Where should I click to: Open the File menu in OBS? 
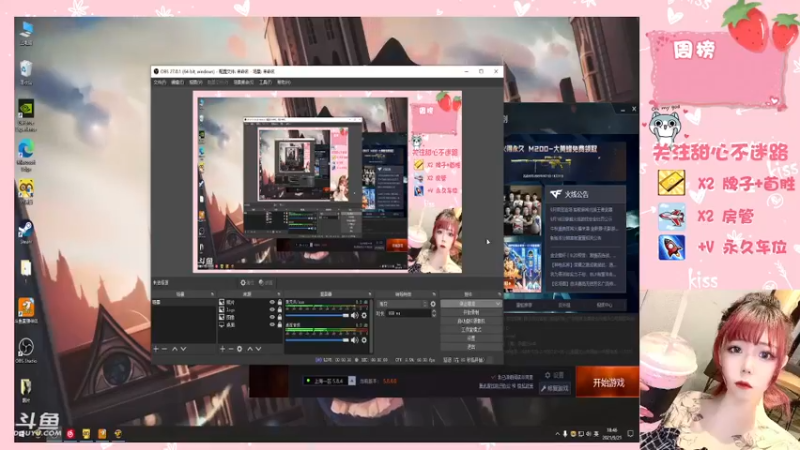point(160,82)
